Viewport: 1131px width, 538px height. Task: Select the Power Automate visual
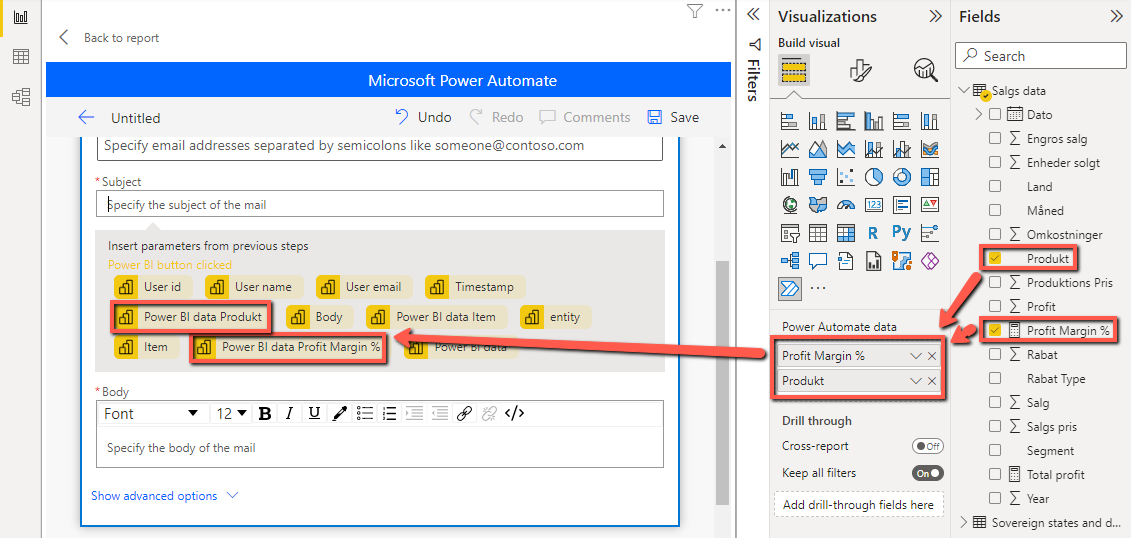790,288
